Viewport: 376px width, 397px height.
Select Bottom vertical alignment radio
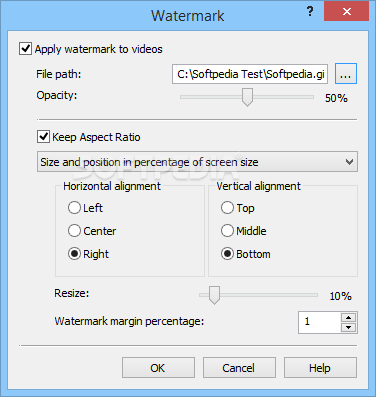tap(227, 254)
